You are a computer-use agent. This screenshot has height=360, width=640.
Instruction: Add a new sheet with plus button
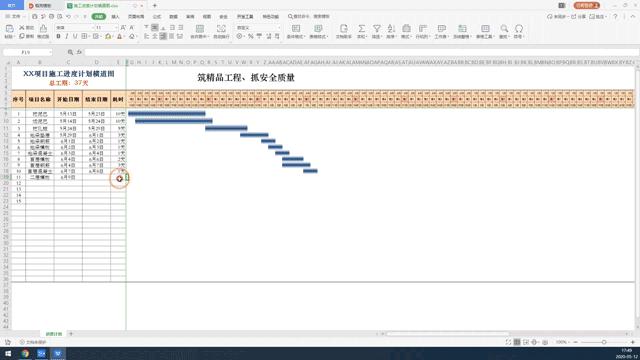[x=71, y=334]
